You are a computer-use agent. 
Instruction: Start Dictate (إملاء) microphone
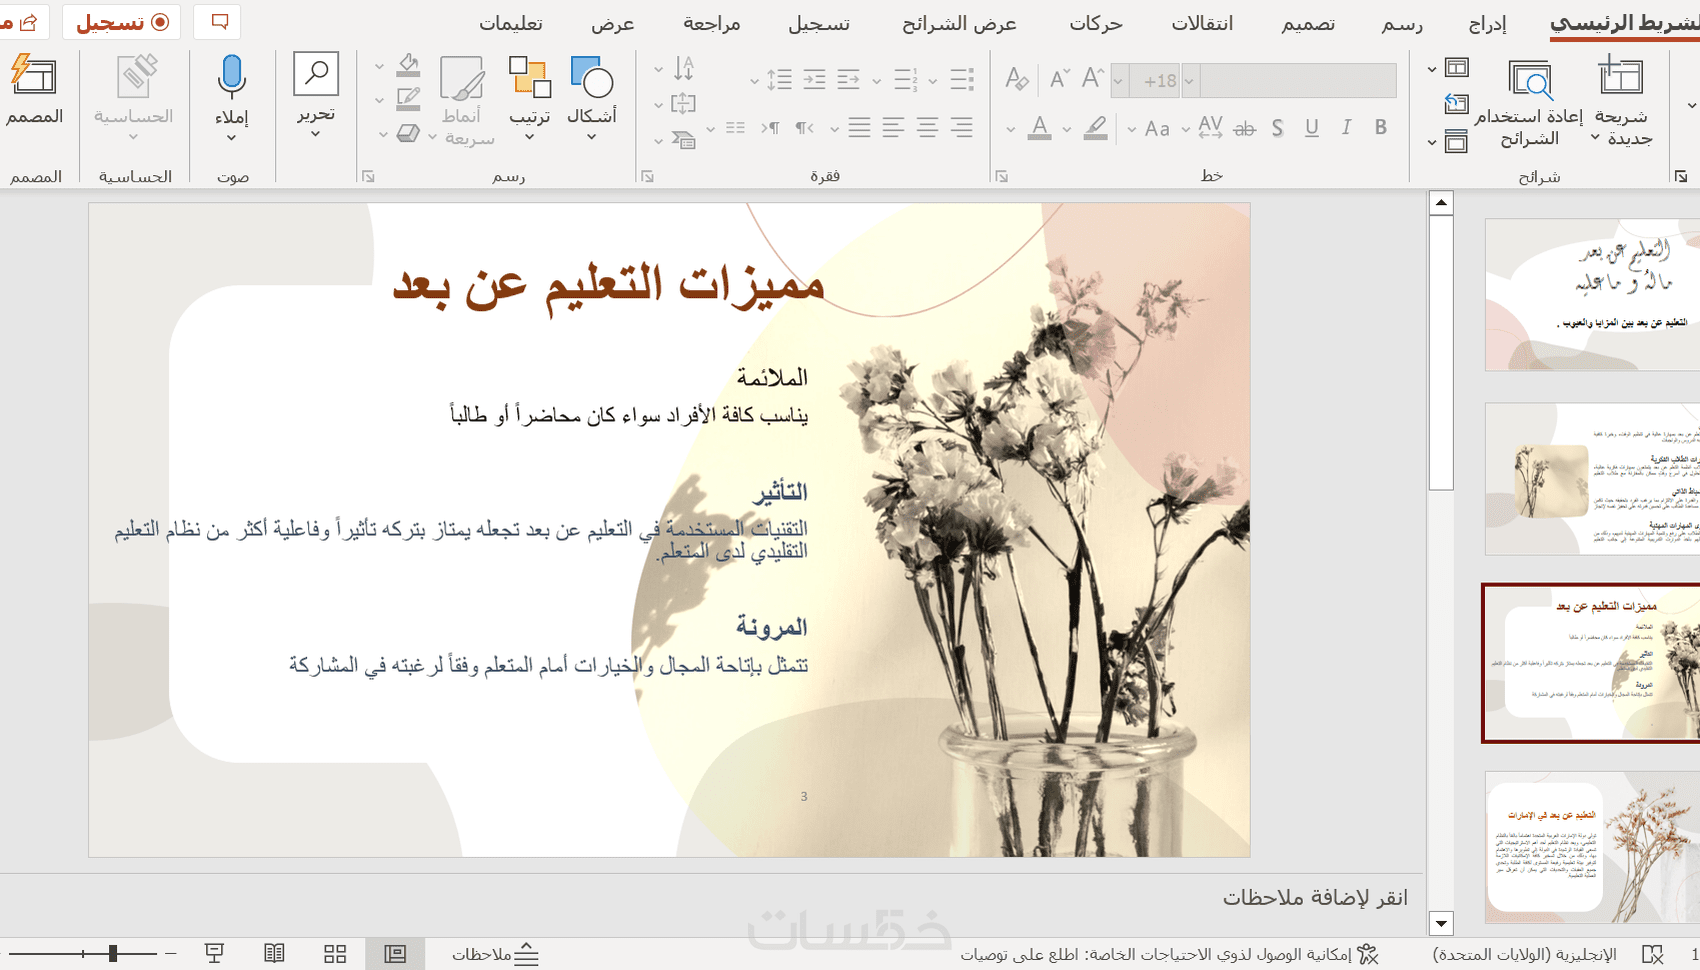point(232,97)
